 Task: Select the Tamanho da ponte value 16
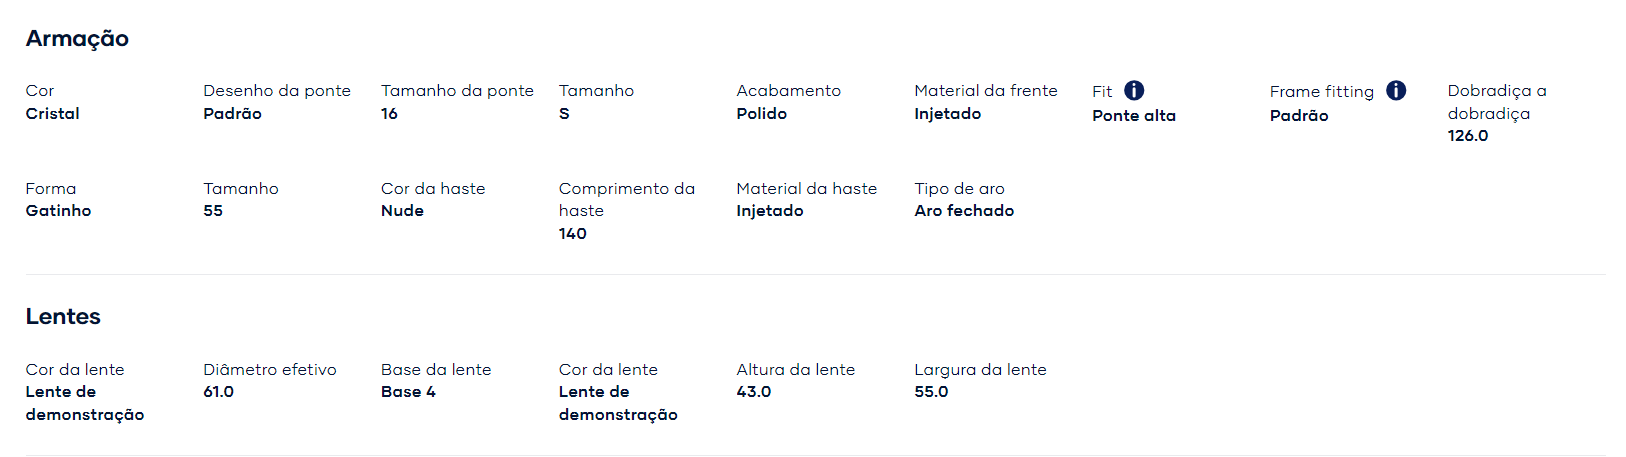point(389,114)
